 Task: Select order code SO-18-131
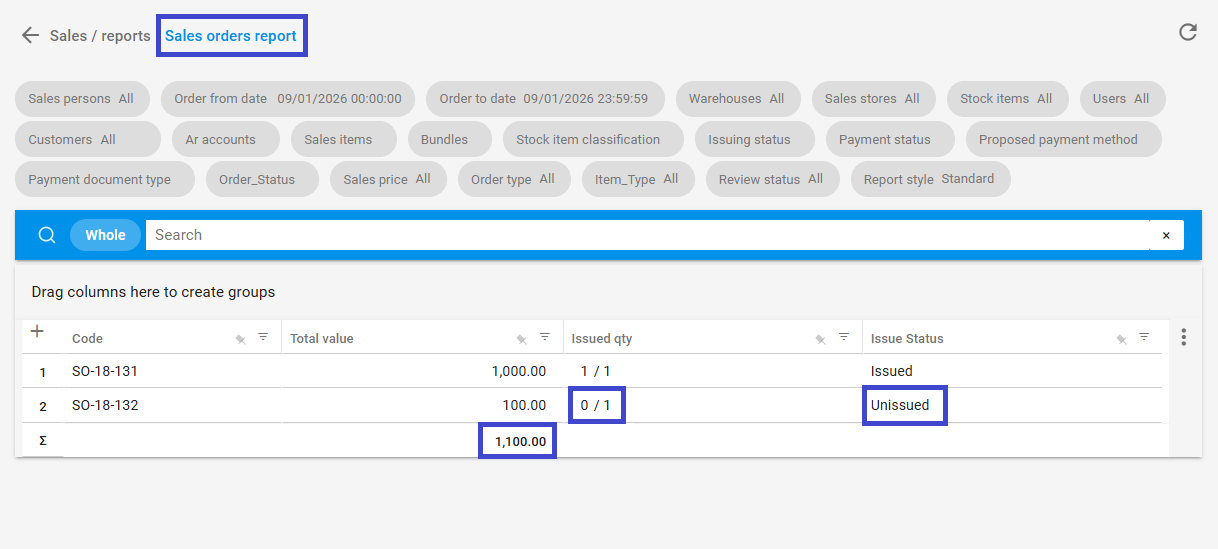pos(105,371)
